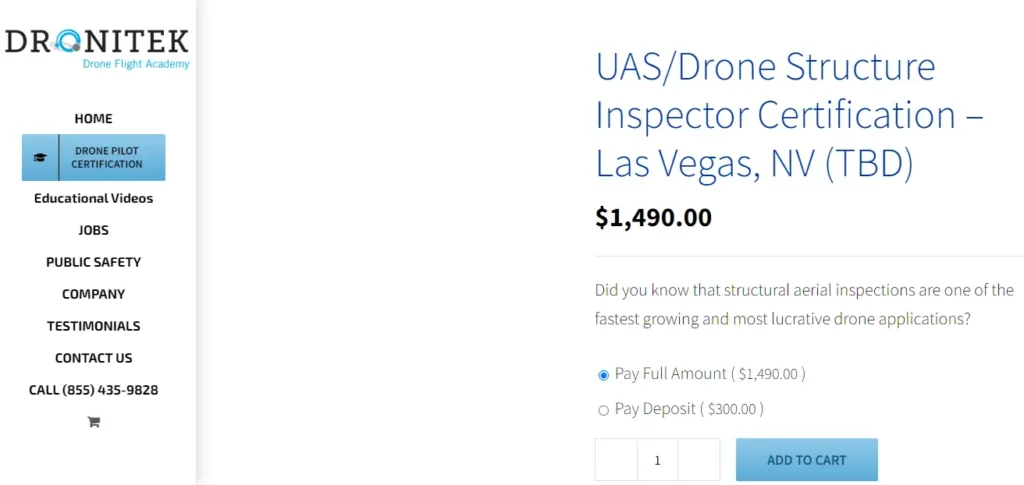1024x485 pixels.
Task: Click the CALL (855) 435-9828 link
Action: click(x=94, y=390)
